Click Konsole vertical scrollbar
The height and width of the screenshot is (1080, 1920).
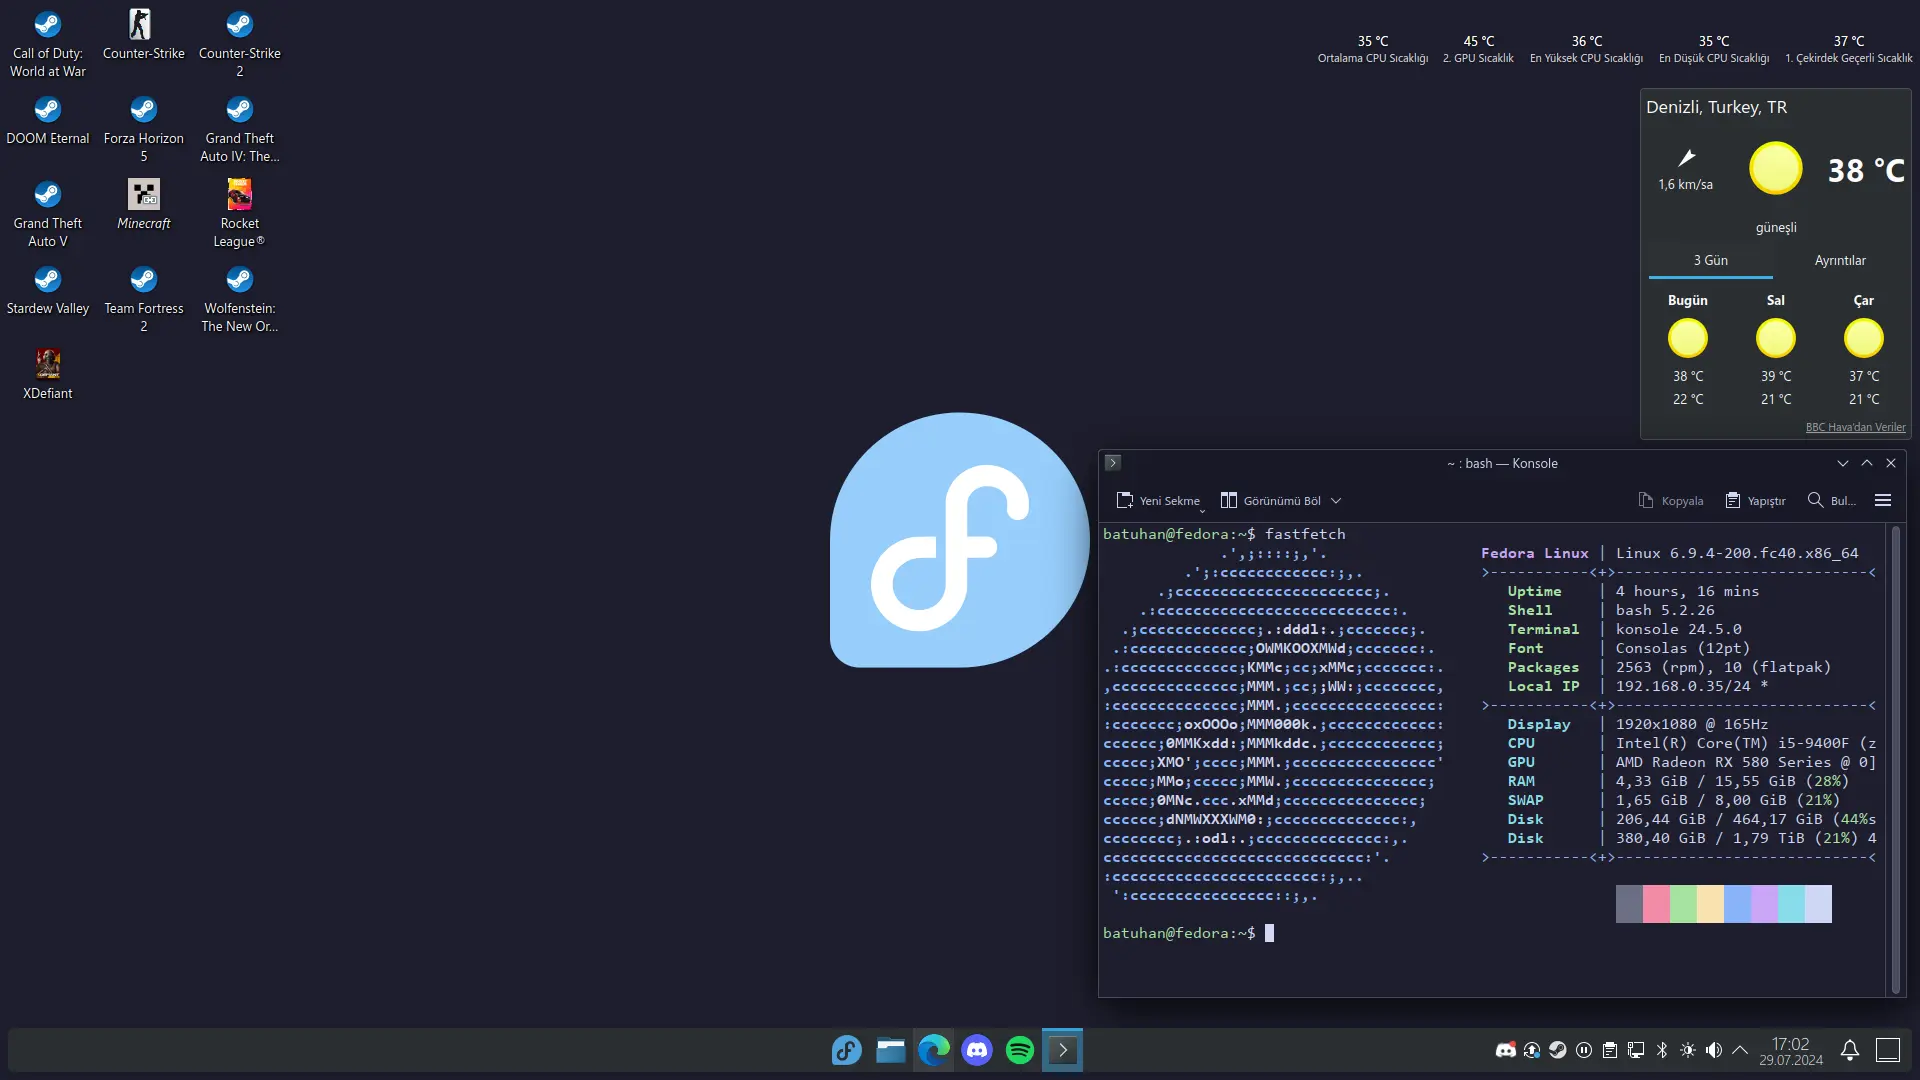1896,760
